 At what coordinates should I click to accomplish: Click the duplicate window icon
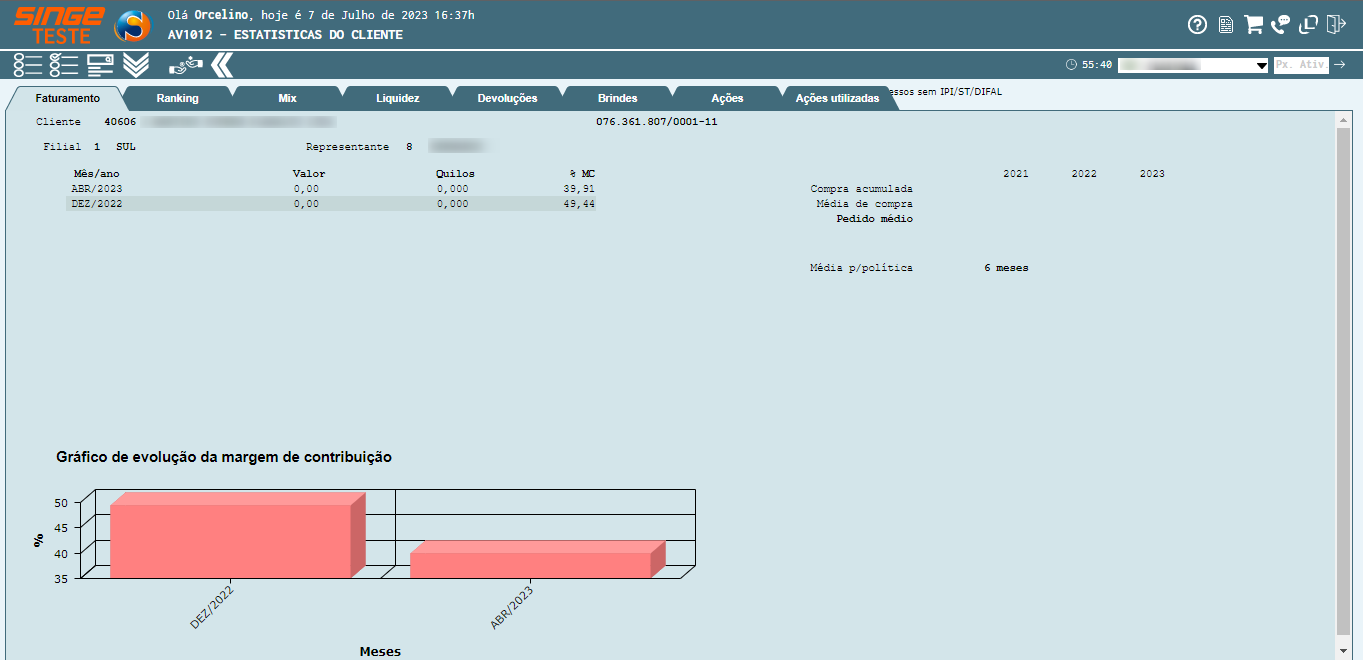pyautogui.click(x=1309, y=25)
